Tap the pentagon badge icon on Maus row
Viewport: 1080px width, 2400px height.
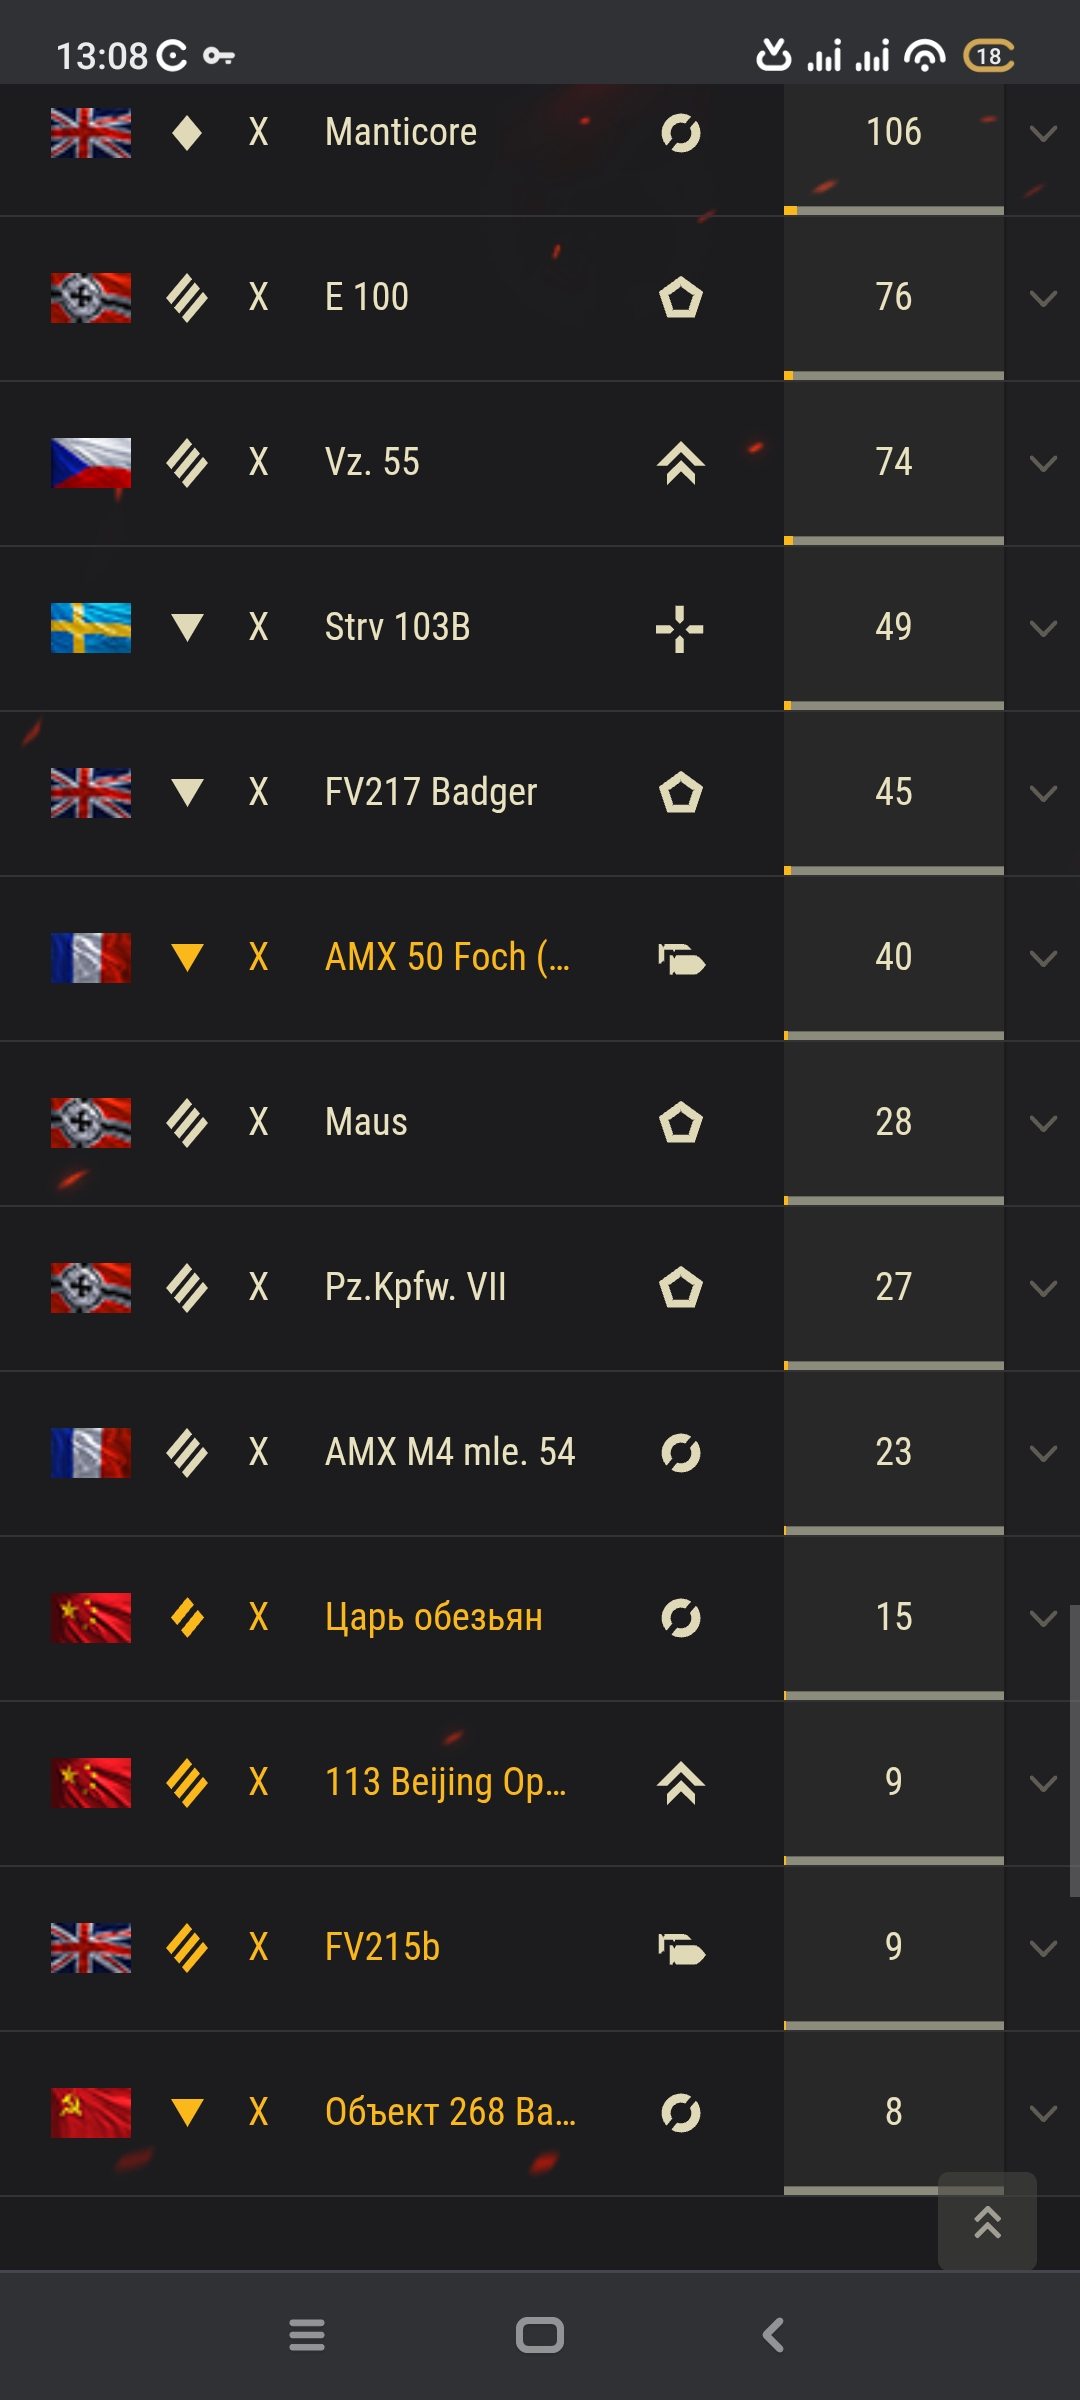pyautogui.click(x=681, y=1123)
